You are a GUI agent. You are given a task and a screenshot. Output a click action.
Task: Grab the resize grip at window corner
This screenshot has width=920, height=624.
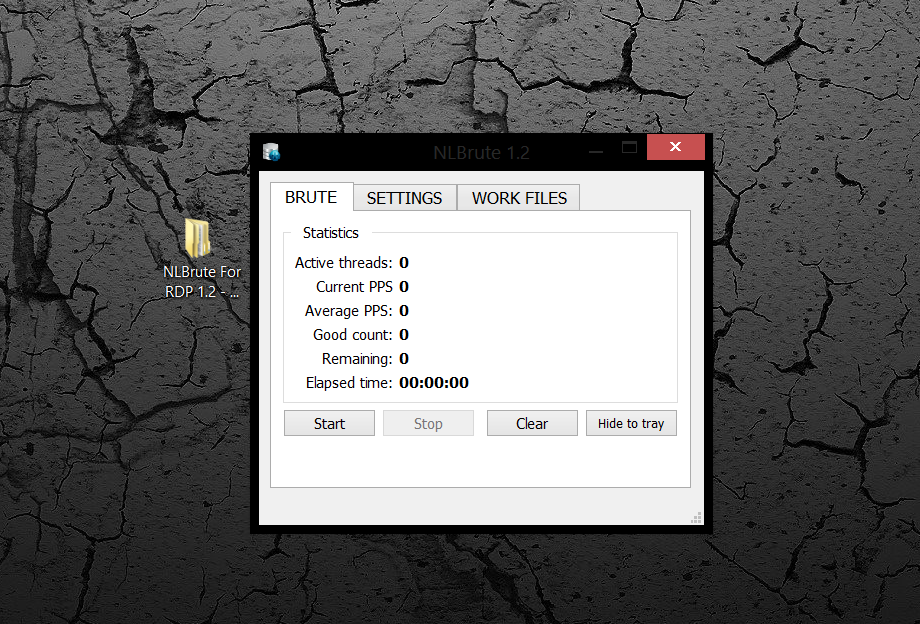tap(696, 518)
